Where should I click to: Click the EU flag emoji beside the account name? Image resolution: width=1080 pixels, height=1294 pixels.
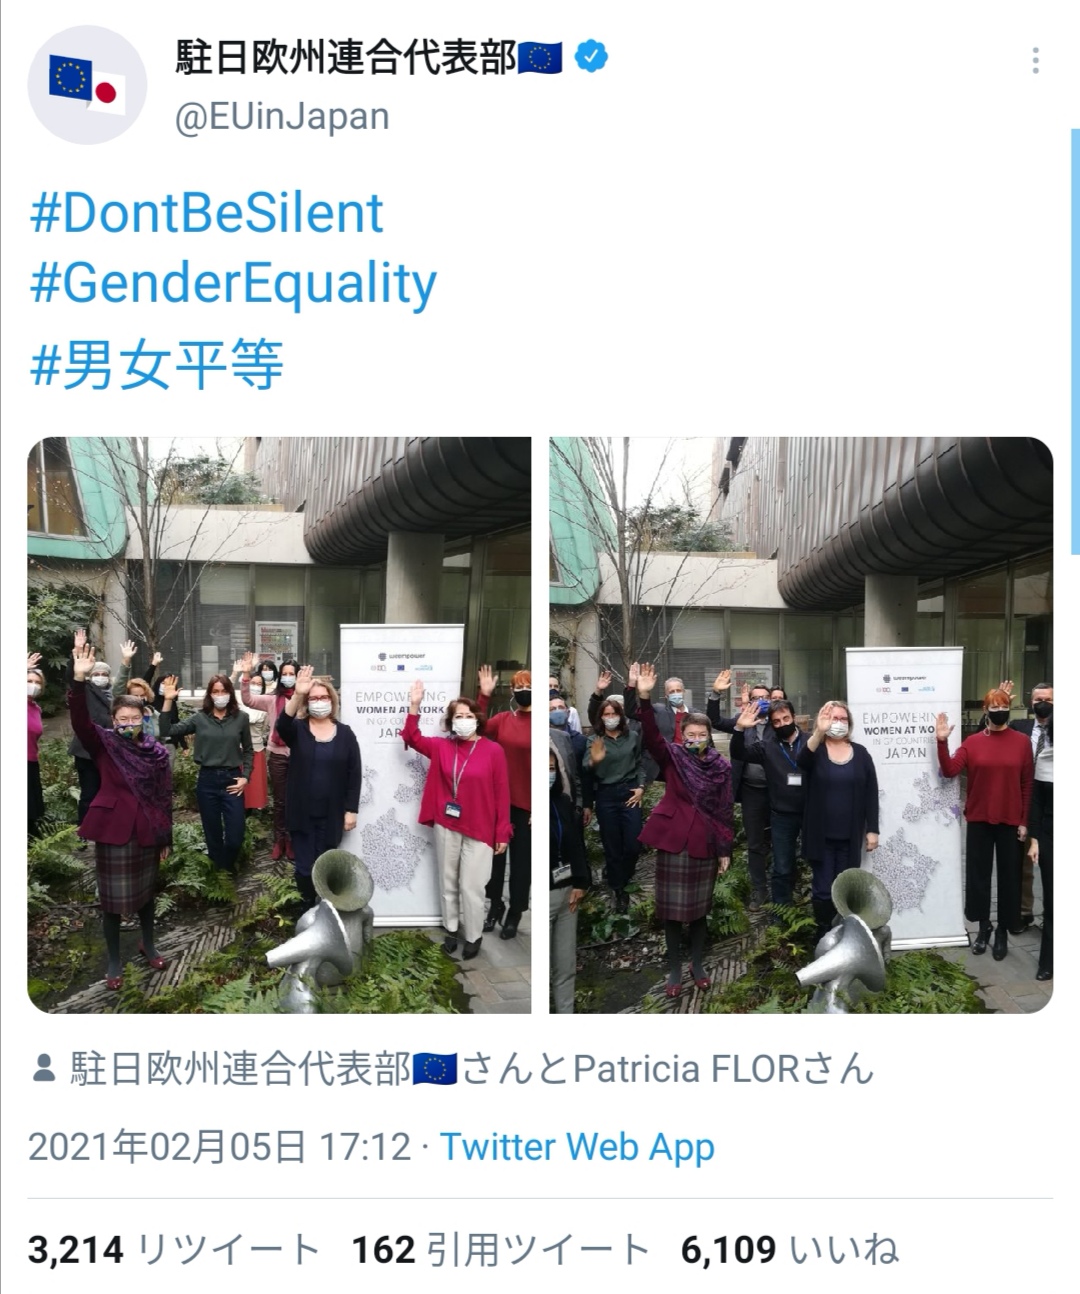click(x=541, y=57)
